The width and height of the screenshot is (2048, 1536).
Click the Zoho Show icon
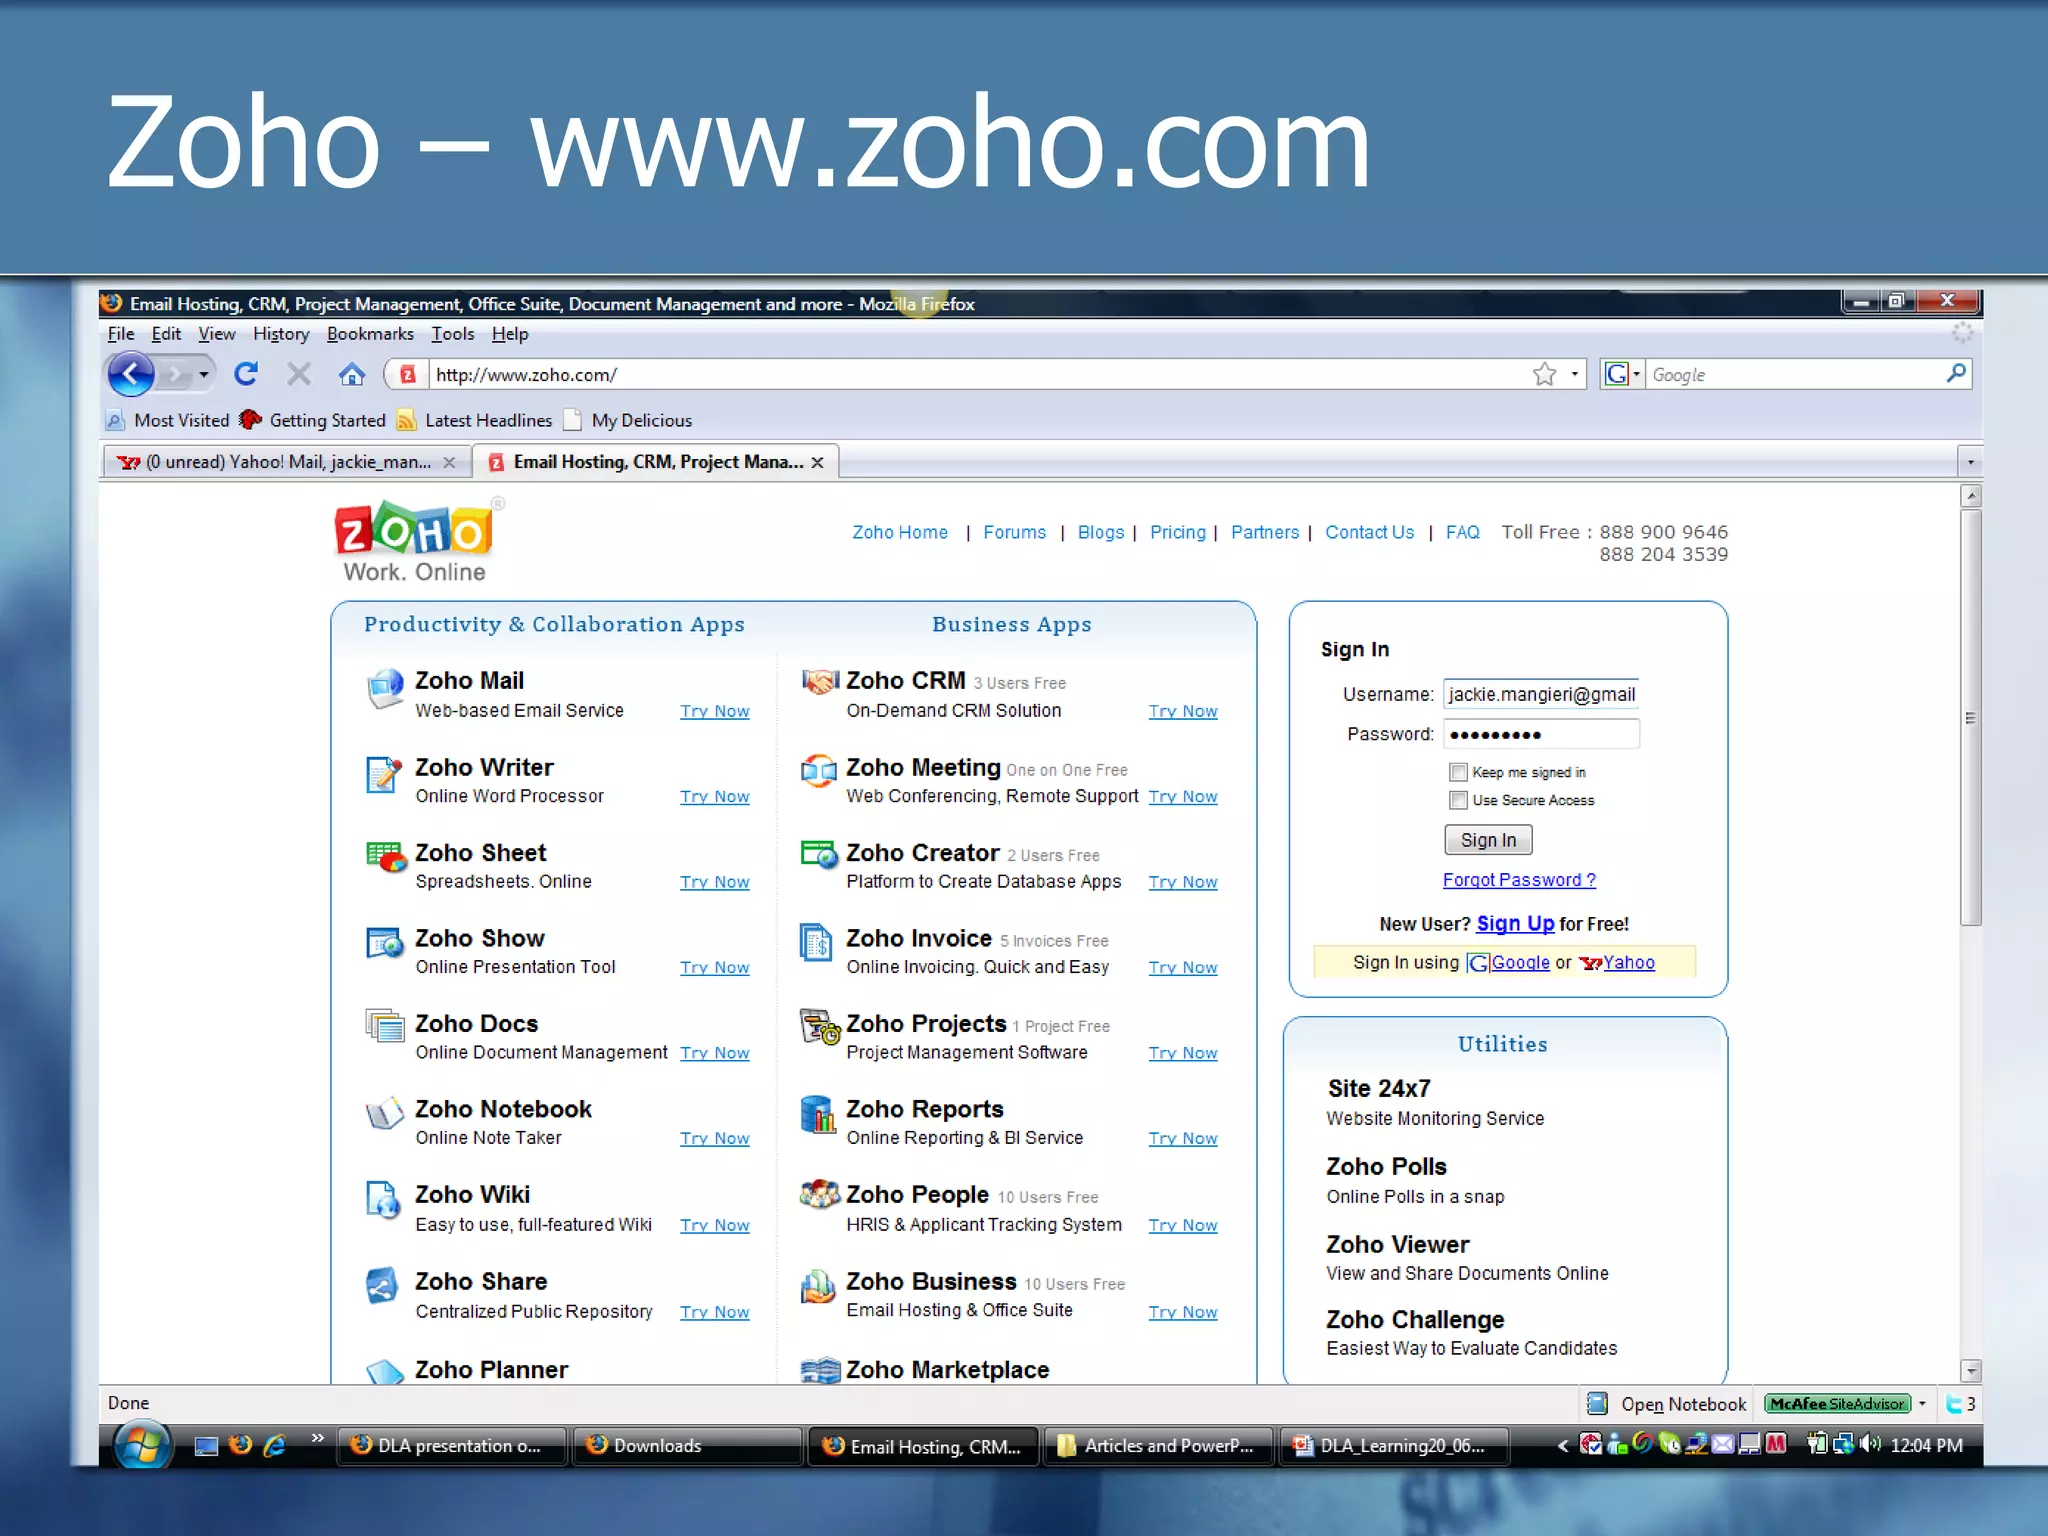384,943
